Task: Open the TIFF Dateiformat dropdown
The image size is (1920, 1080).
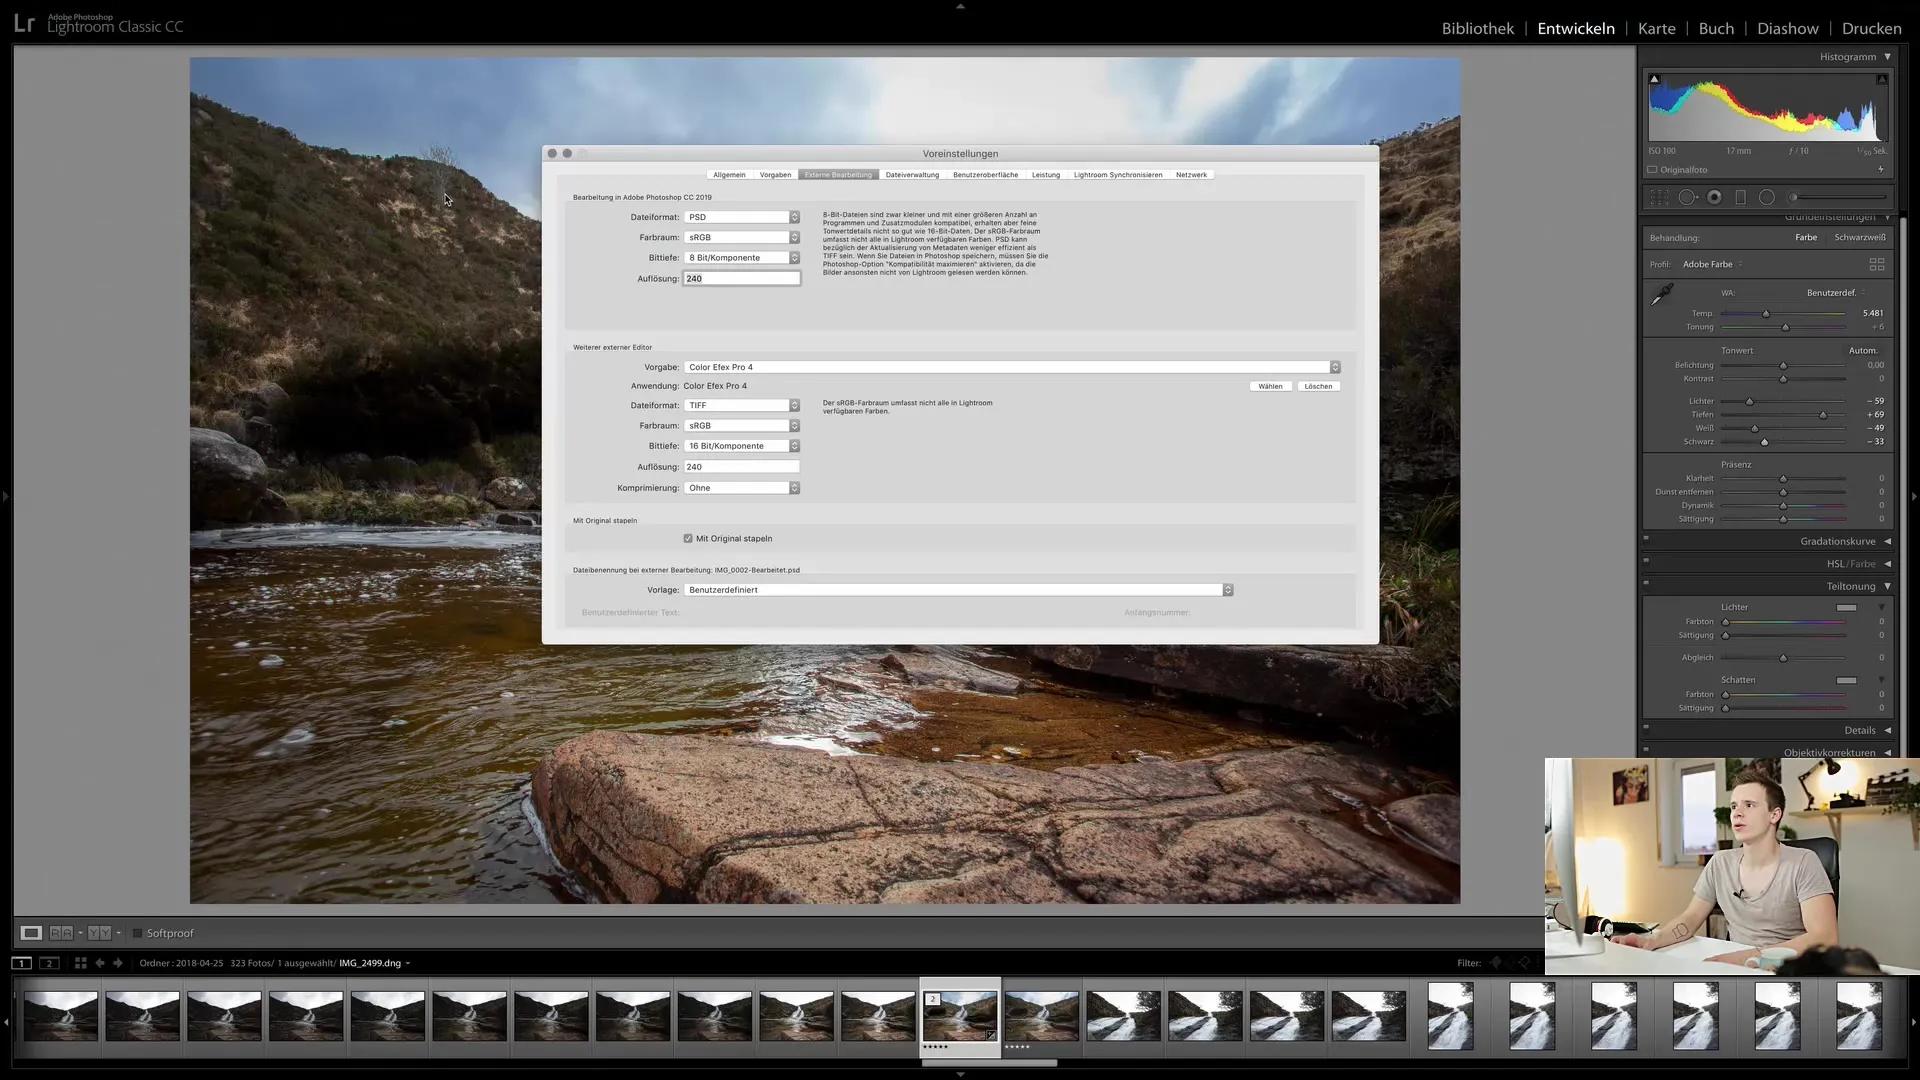Action: 742,405
